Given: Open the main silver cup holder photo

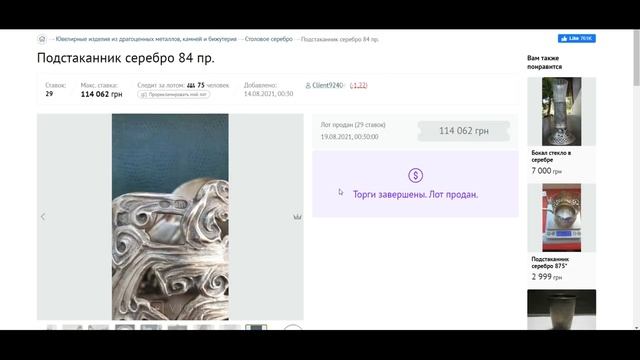Looking at the screenshot, I should pos(170,217).
